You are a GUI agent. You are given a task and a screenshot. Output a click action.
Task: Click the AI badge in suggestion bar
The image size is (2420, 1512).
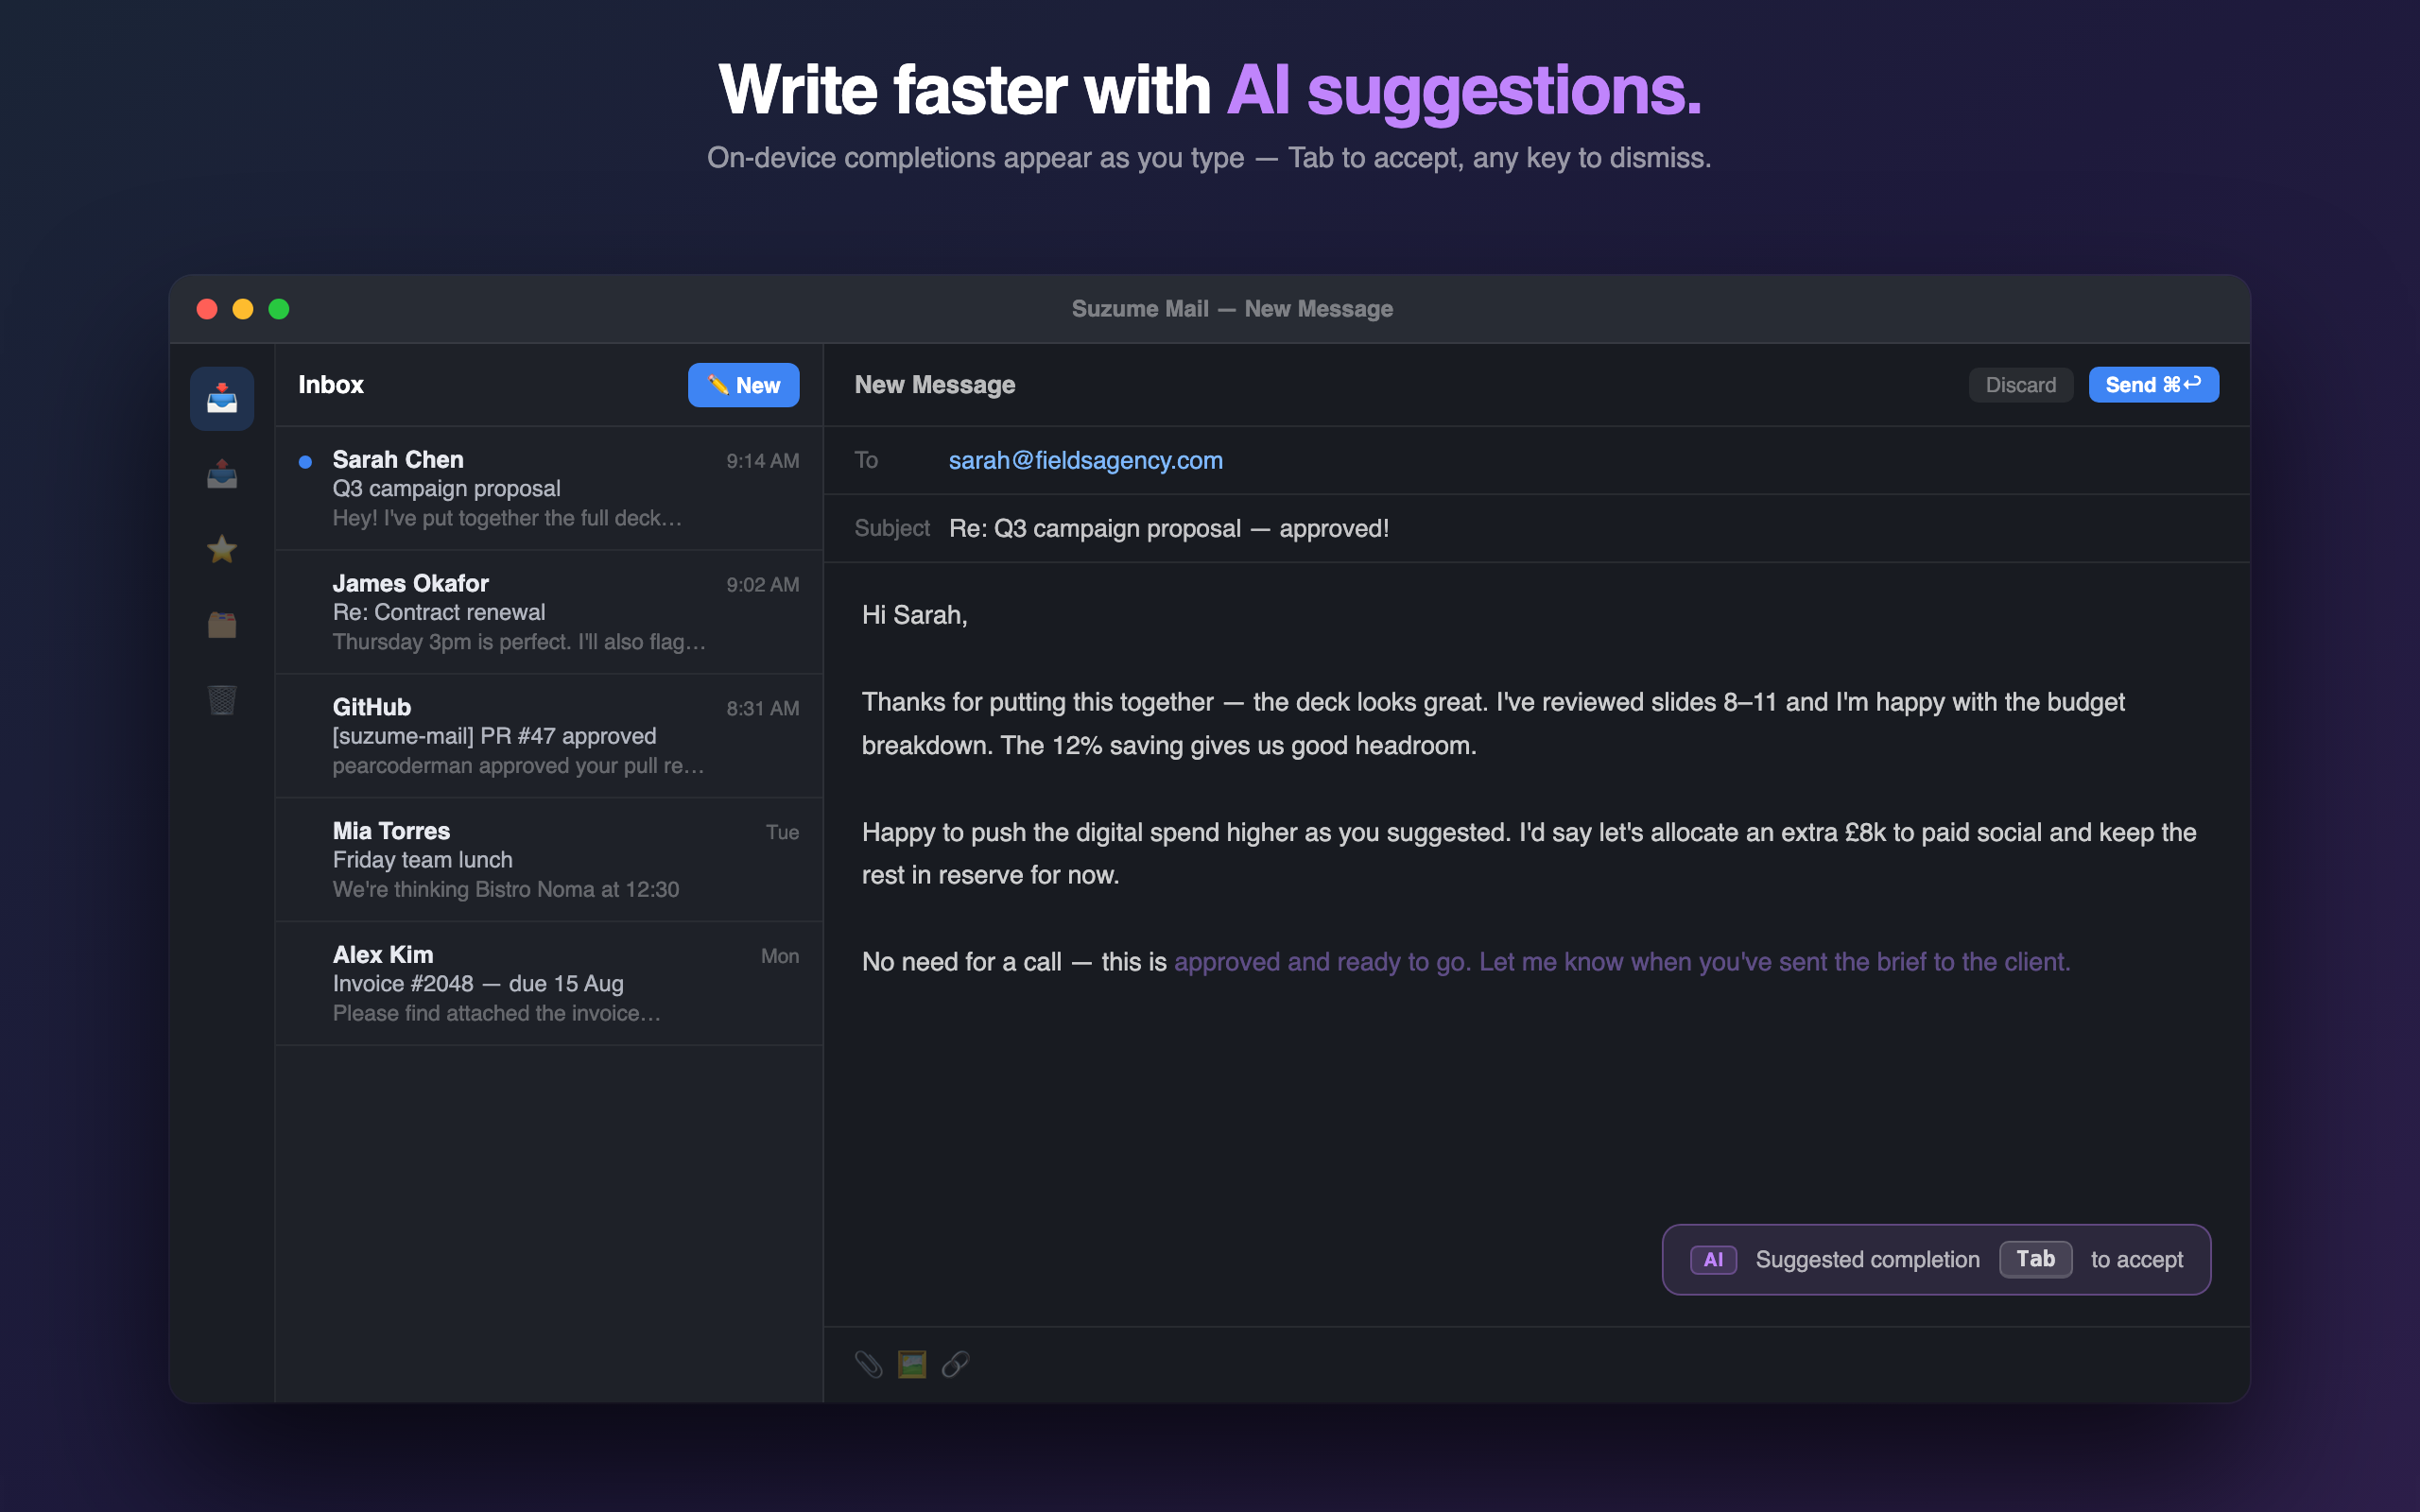pos(1713,1259)
